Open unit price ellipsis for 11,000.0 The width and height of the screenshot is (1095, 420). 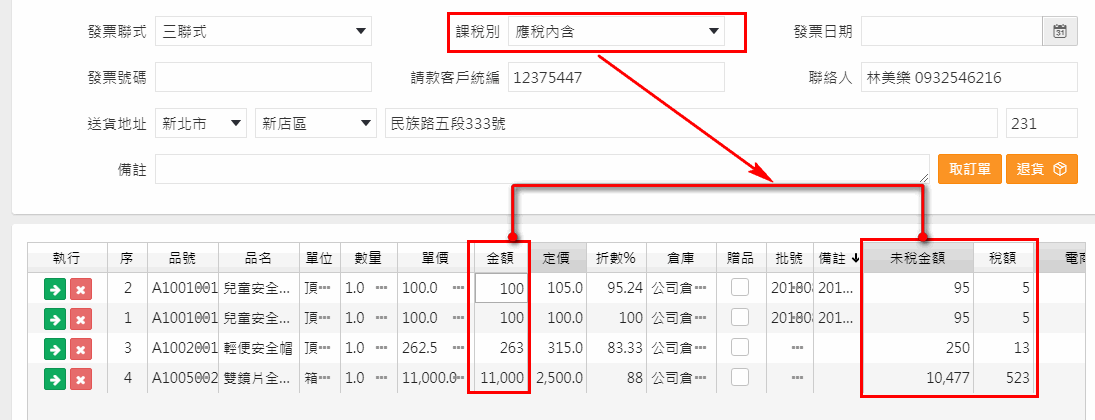pyautogui.click(x=460, y=378)
